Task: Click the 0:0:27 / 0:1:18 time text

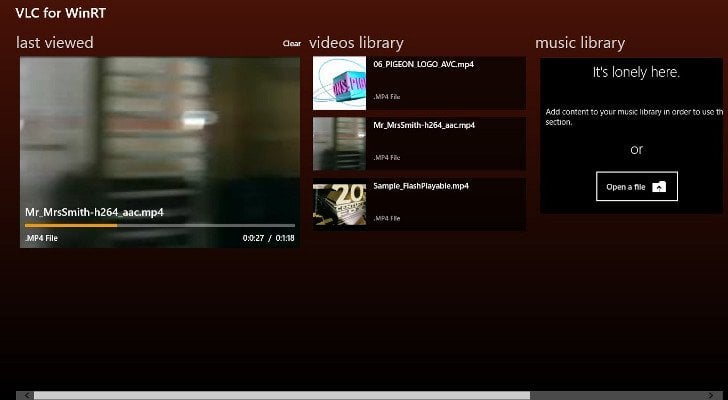Action: (268, 238)
